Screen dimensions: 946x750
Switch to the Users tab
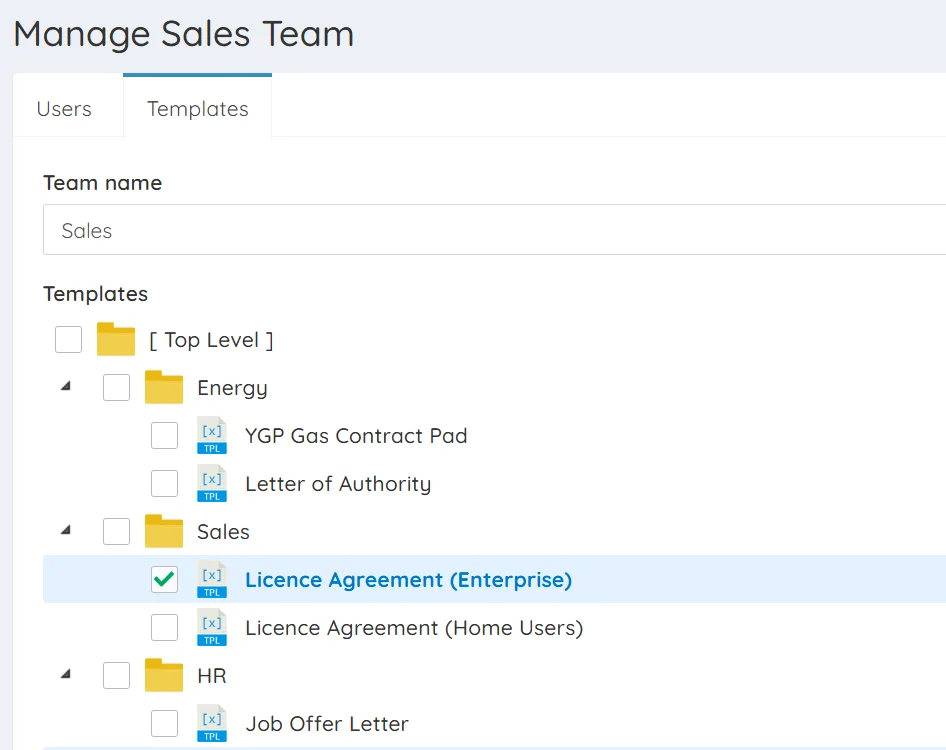(x=64, y=109)
